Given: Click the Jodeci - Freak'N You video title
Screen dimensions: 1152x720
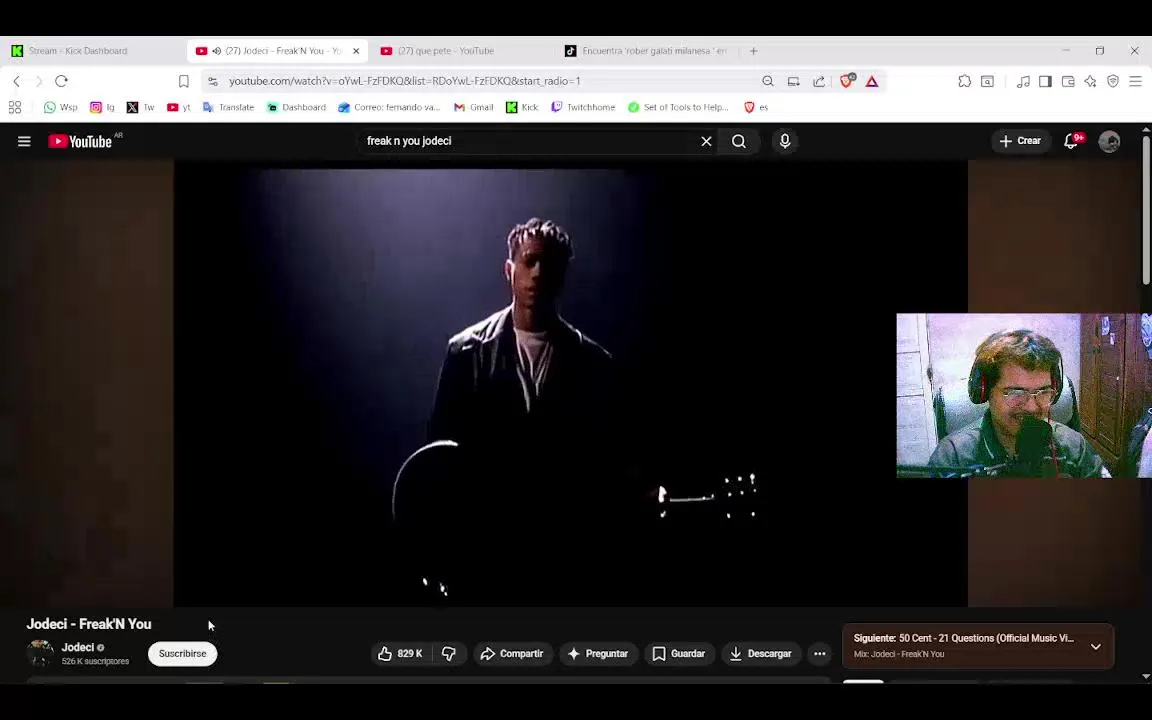Looking at the screenshot, I should (89, 624).
